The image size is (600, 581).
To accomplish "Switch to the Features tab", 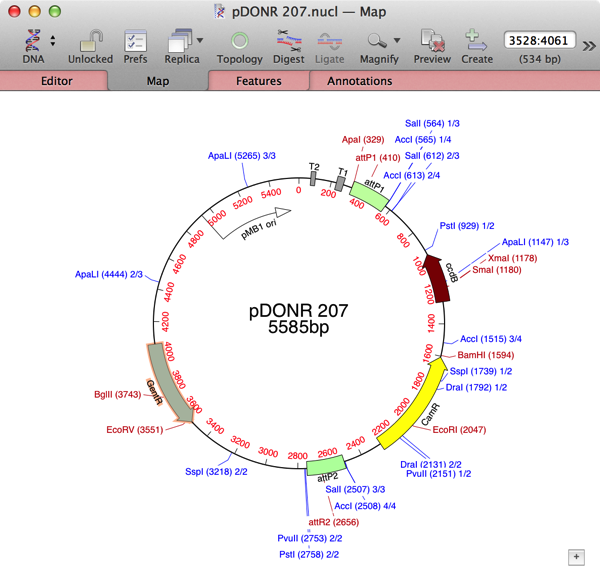I will click(258, 81).
